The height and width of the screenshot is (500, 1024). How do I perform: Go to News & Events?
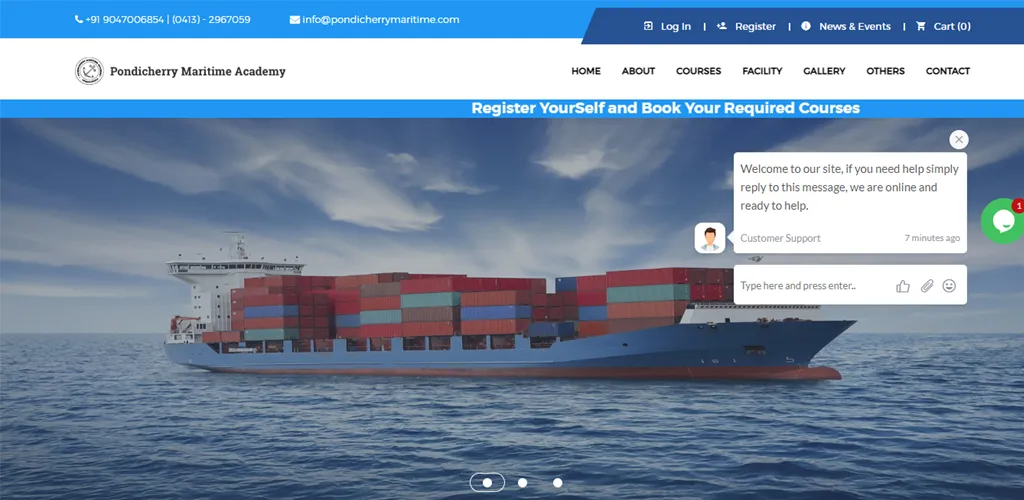coord(855,26)
